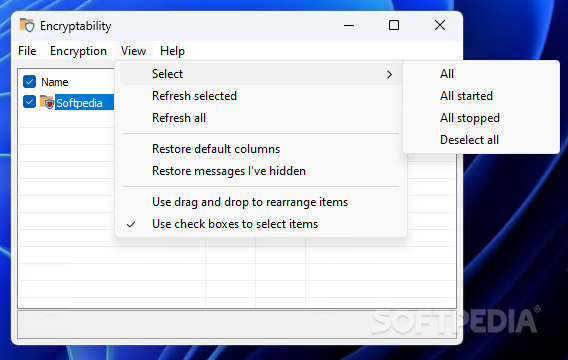Select All stopped in submenu
Viewport: 568px width, 360px height.
tap(481, 118)
